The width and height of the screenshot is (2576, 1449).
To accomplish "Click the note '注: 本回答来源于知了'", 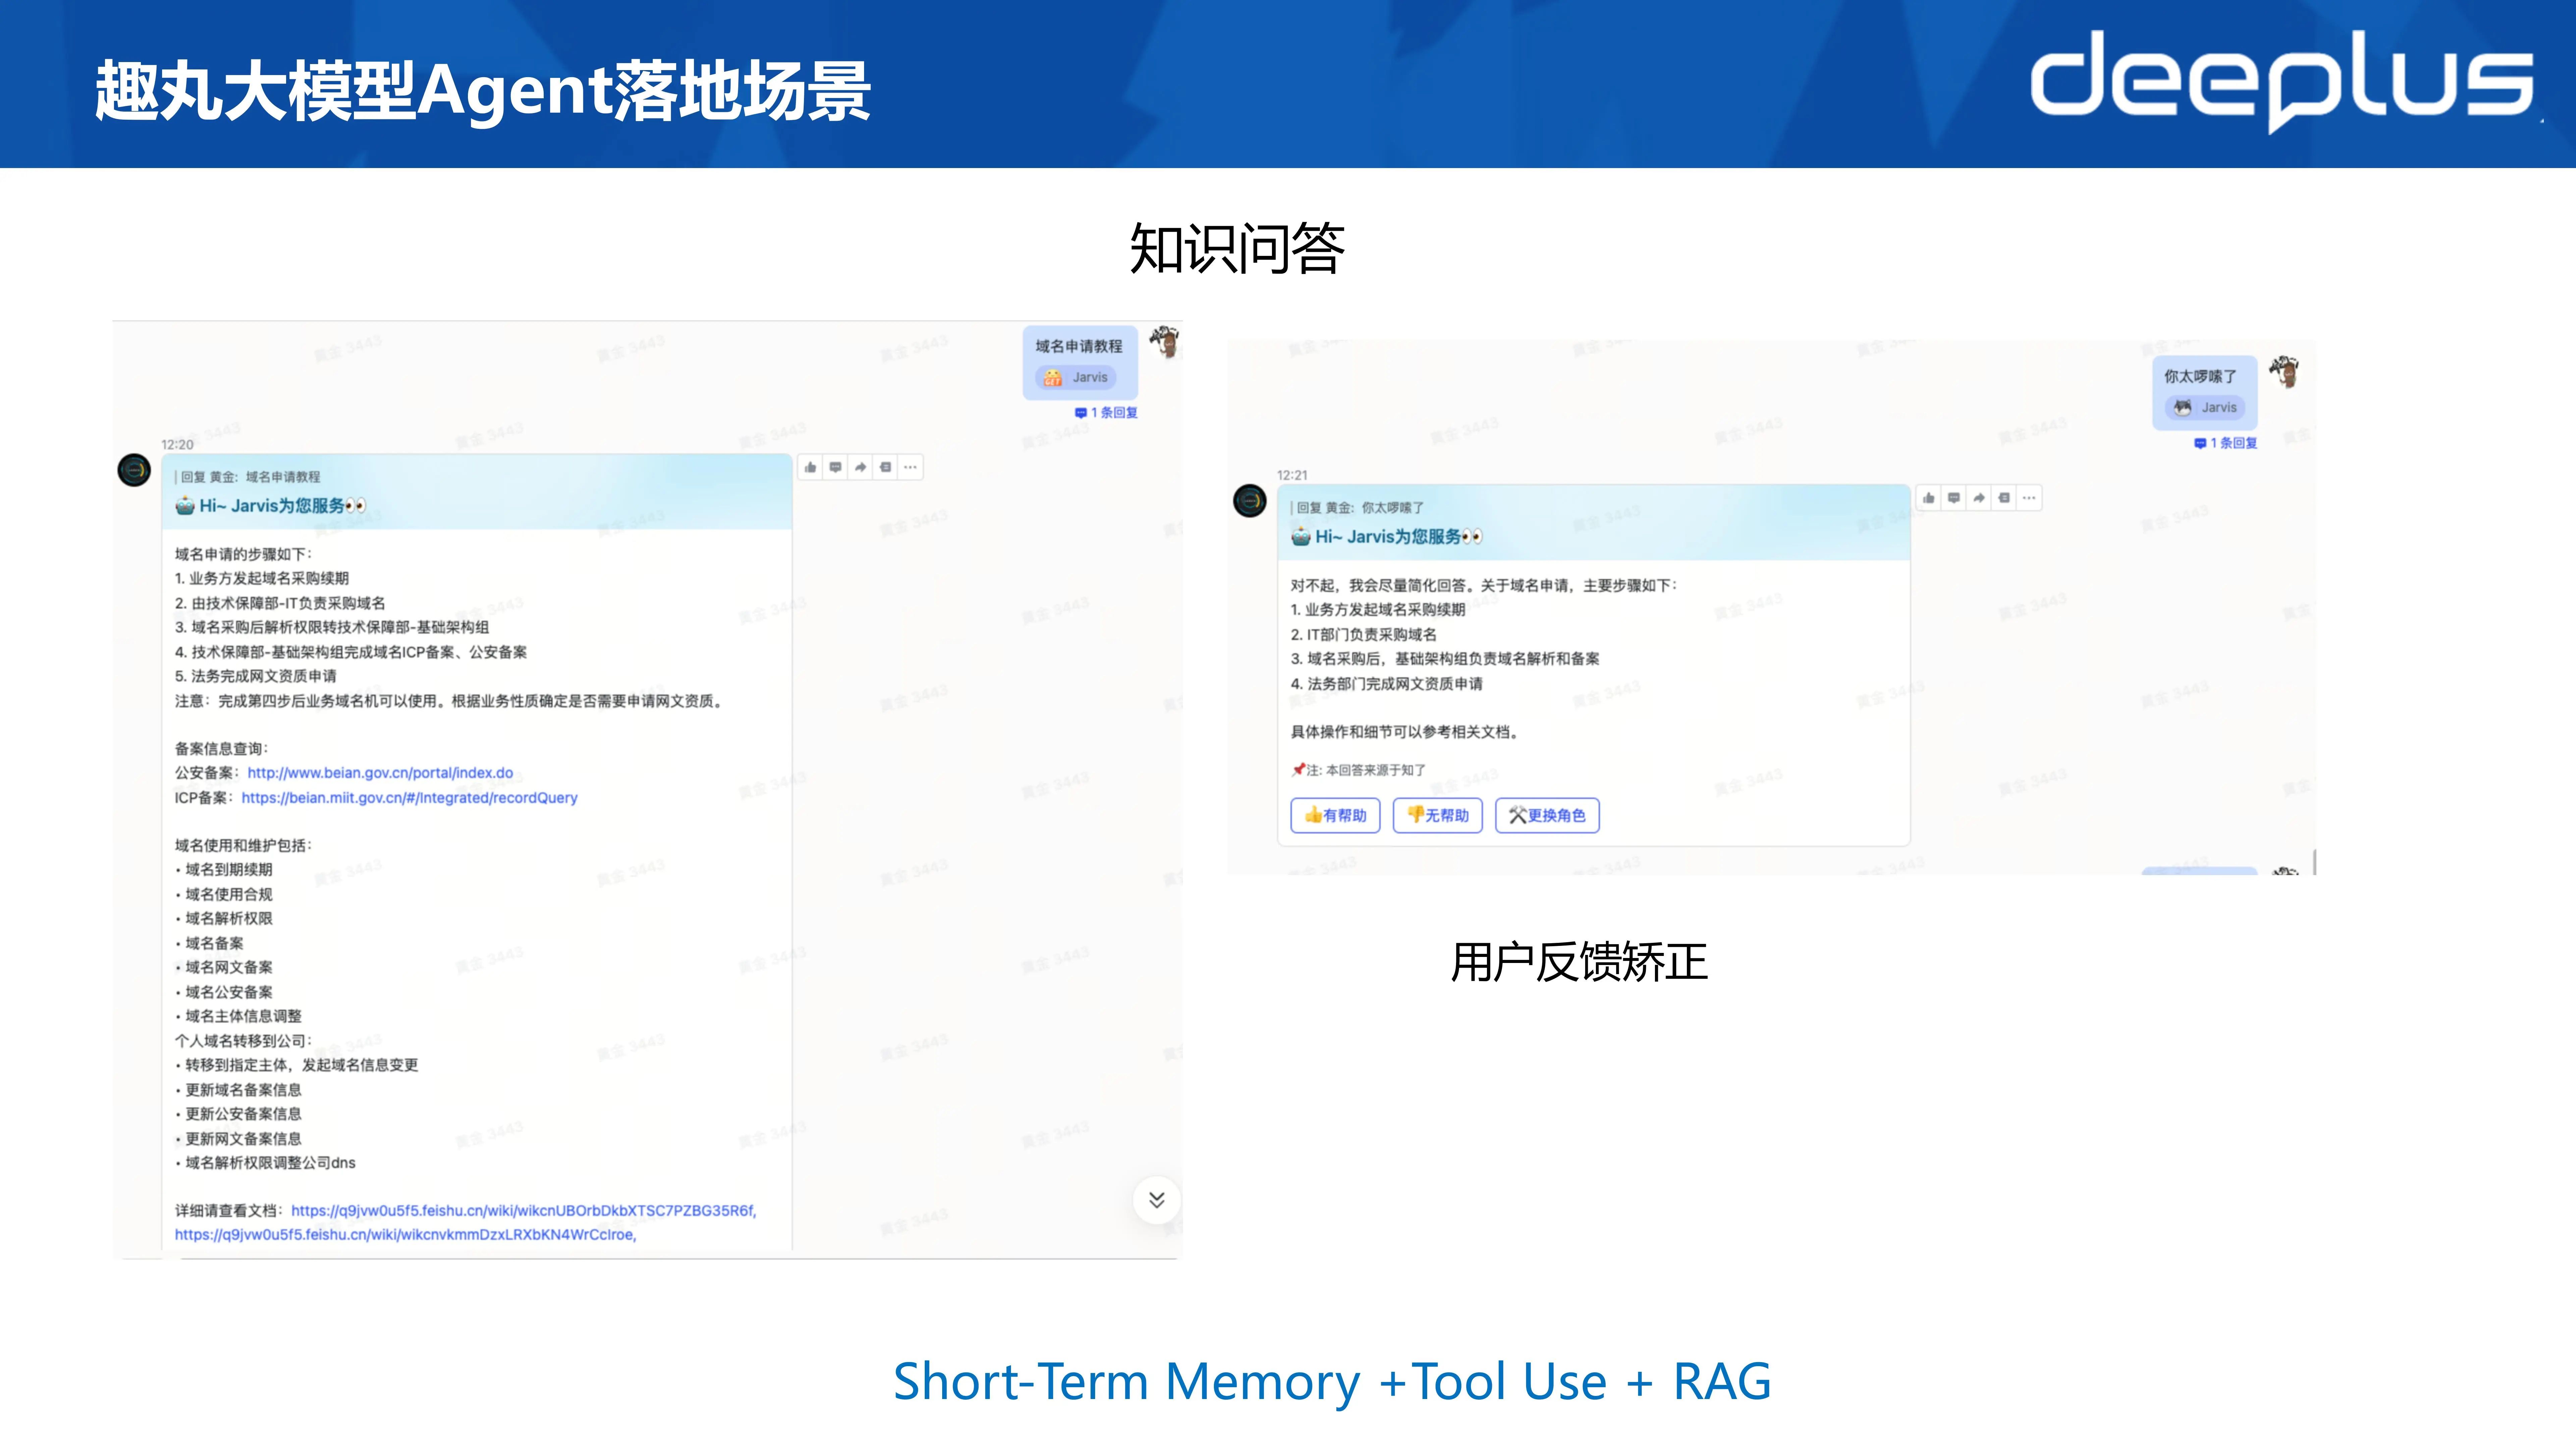I will tap(1359, 770).
